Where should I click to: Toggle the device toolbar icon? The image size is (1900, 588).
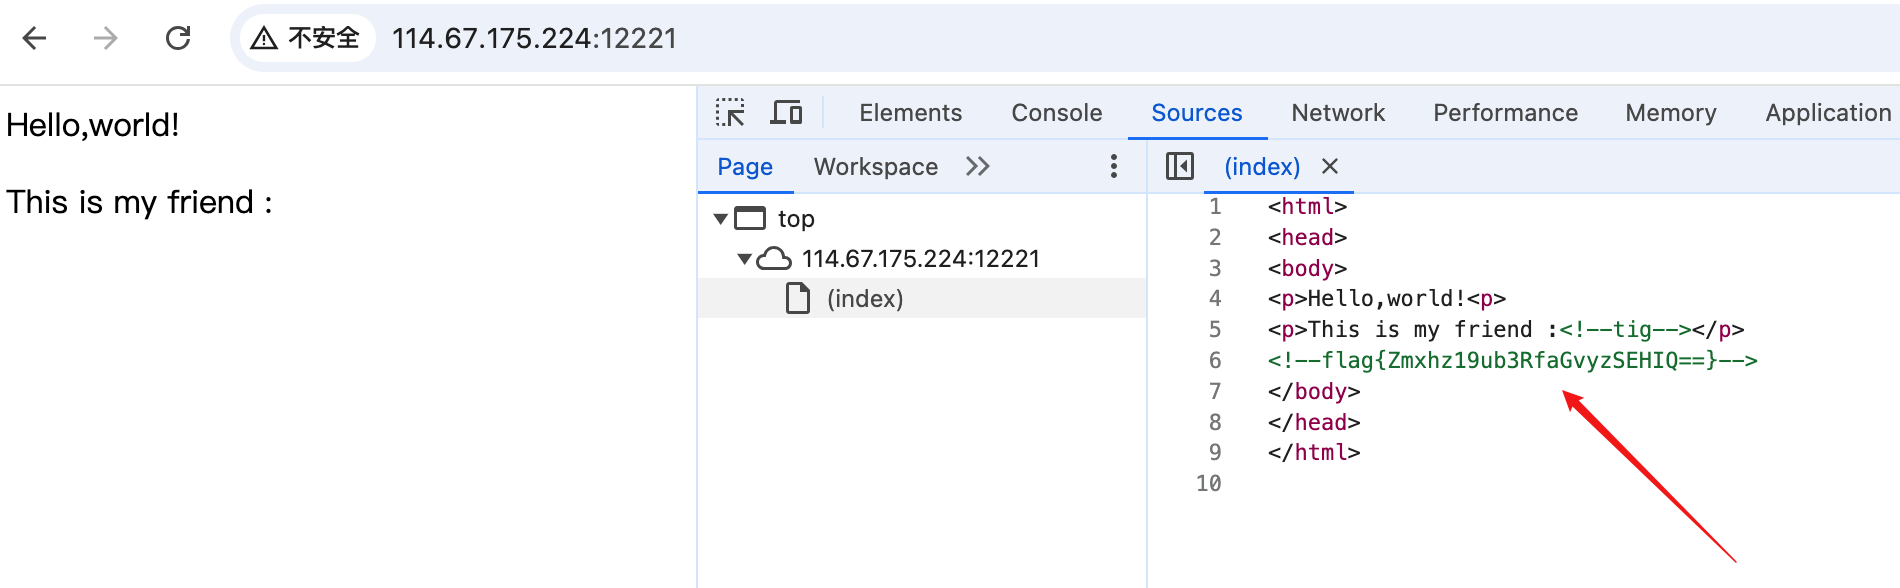pos(786,112)
